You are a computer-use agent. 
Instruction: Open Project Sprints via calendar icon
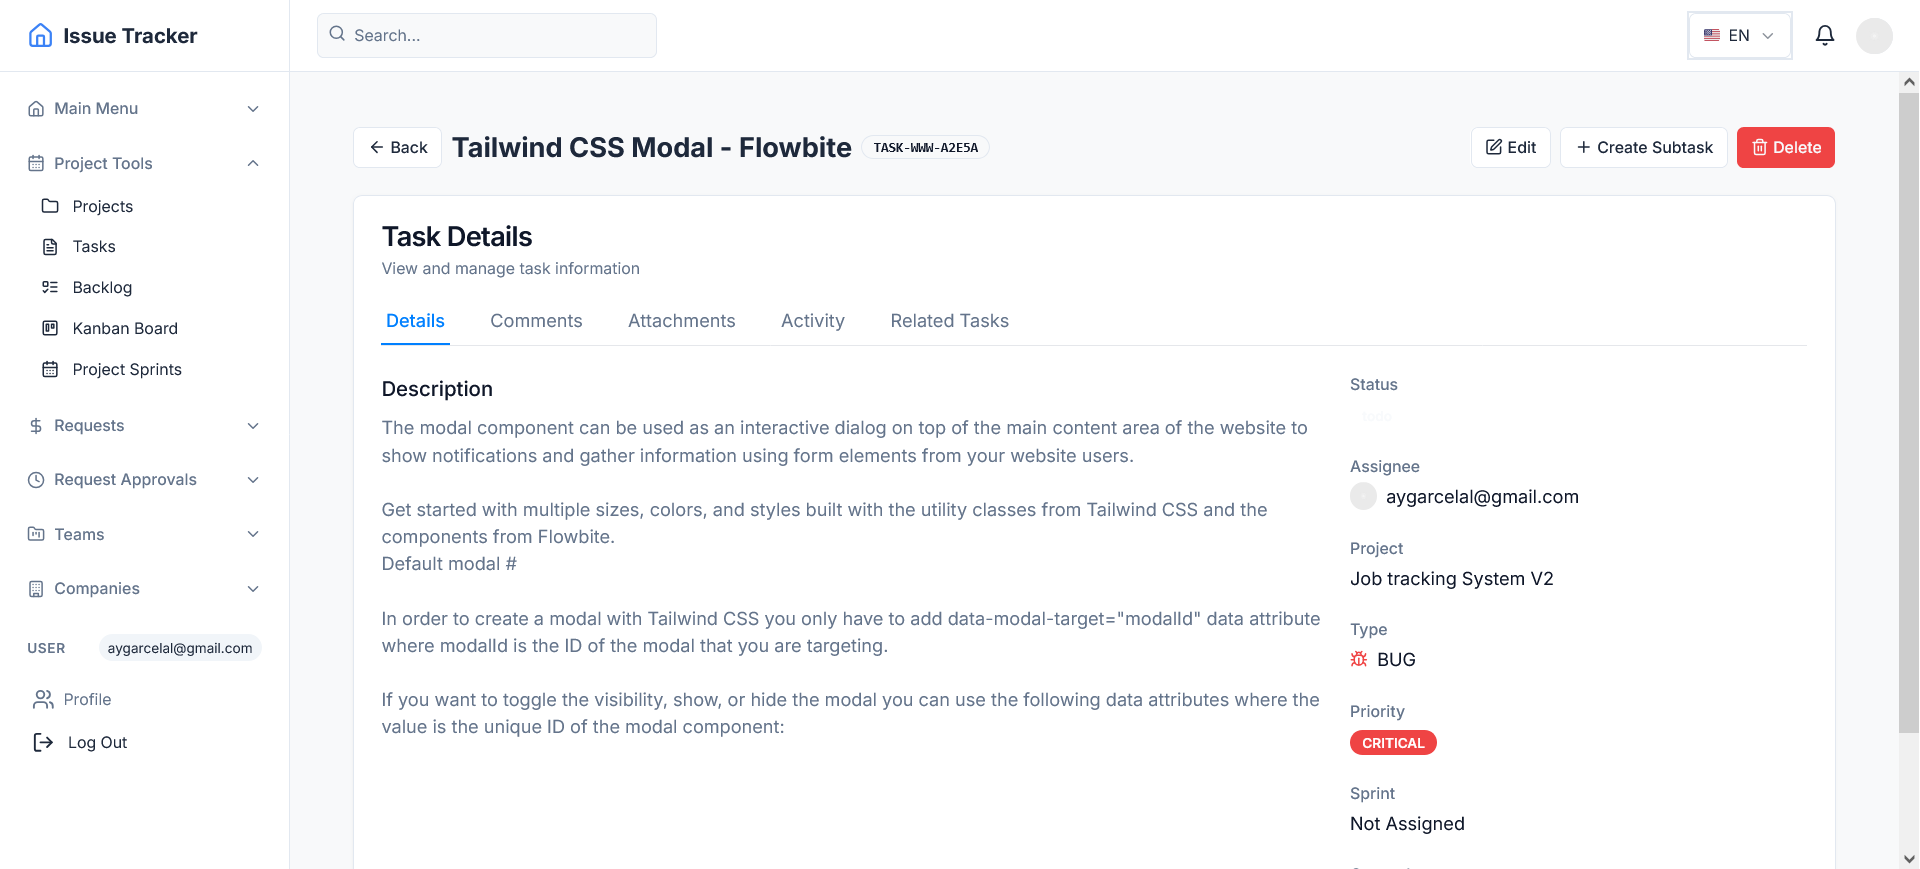(x=52, y=369)
